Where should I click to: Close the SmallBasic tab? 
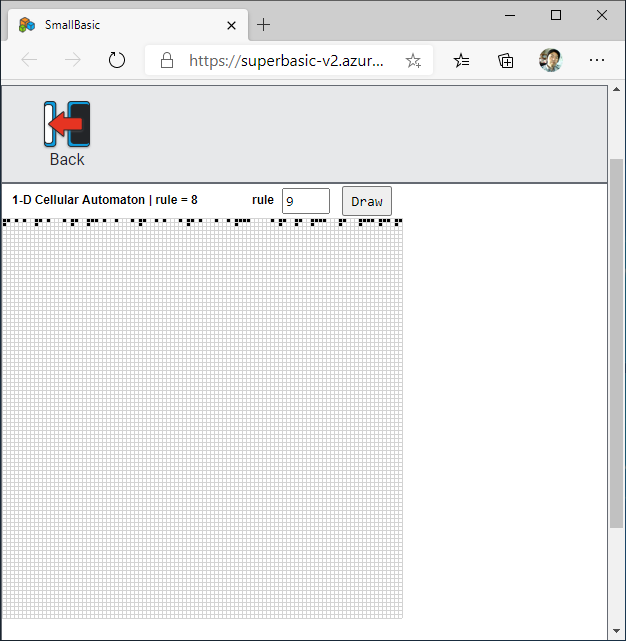pyautogui.click(x=231, y=25)
